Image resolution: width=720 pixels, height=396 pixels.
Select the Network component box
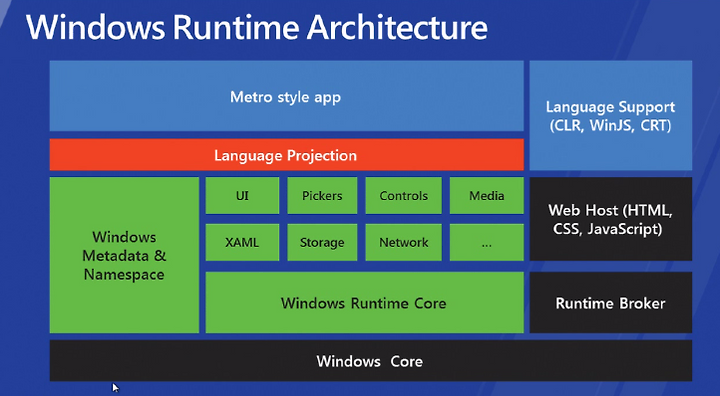click(x=404, y=243)
